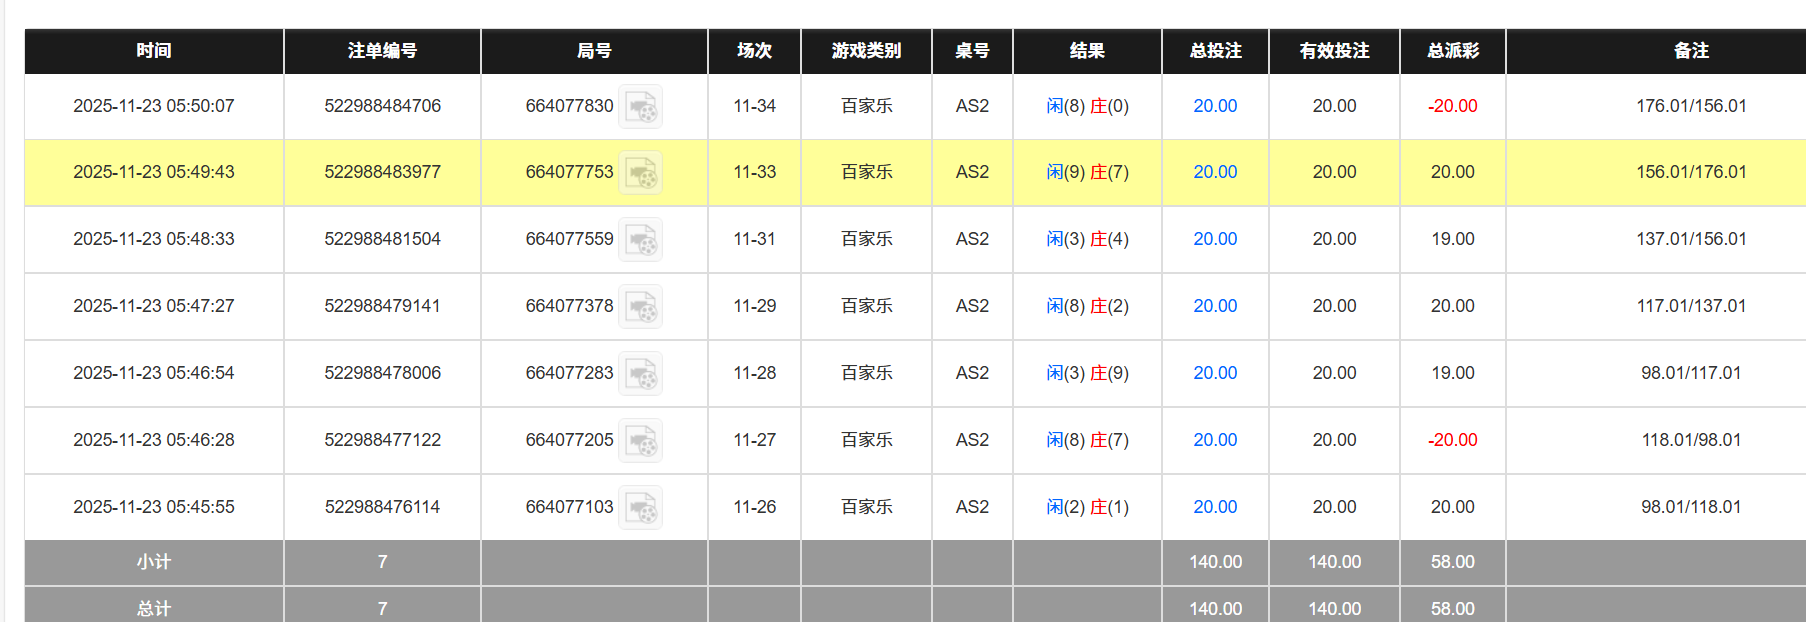Open total bet 20.00 link for order 522988478006
This screenshot has height=622, width=1806.
pyautogui.click(x=1215, y=373)
